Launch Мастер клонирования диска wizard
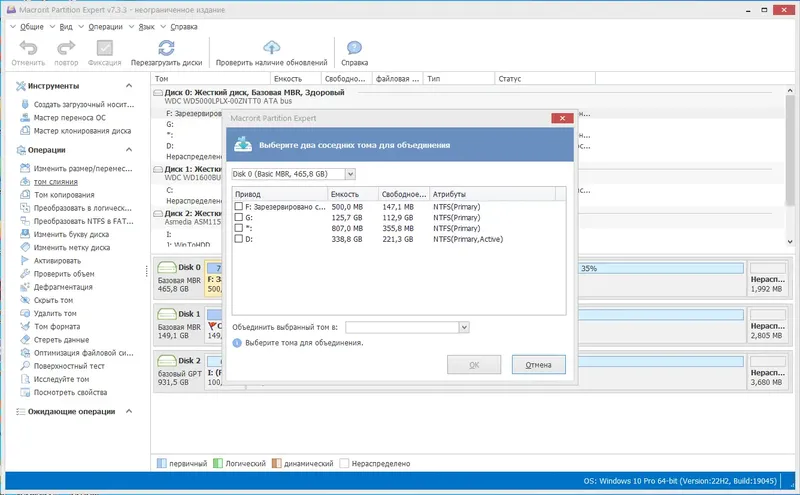800x495 pixels. point(82,131)
